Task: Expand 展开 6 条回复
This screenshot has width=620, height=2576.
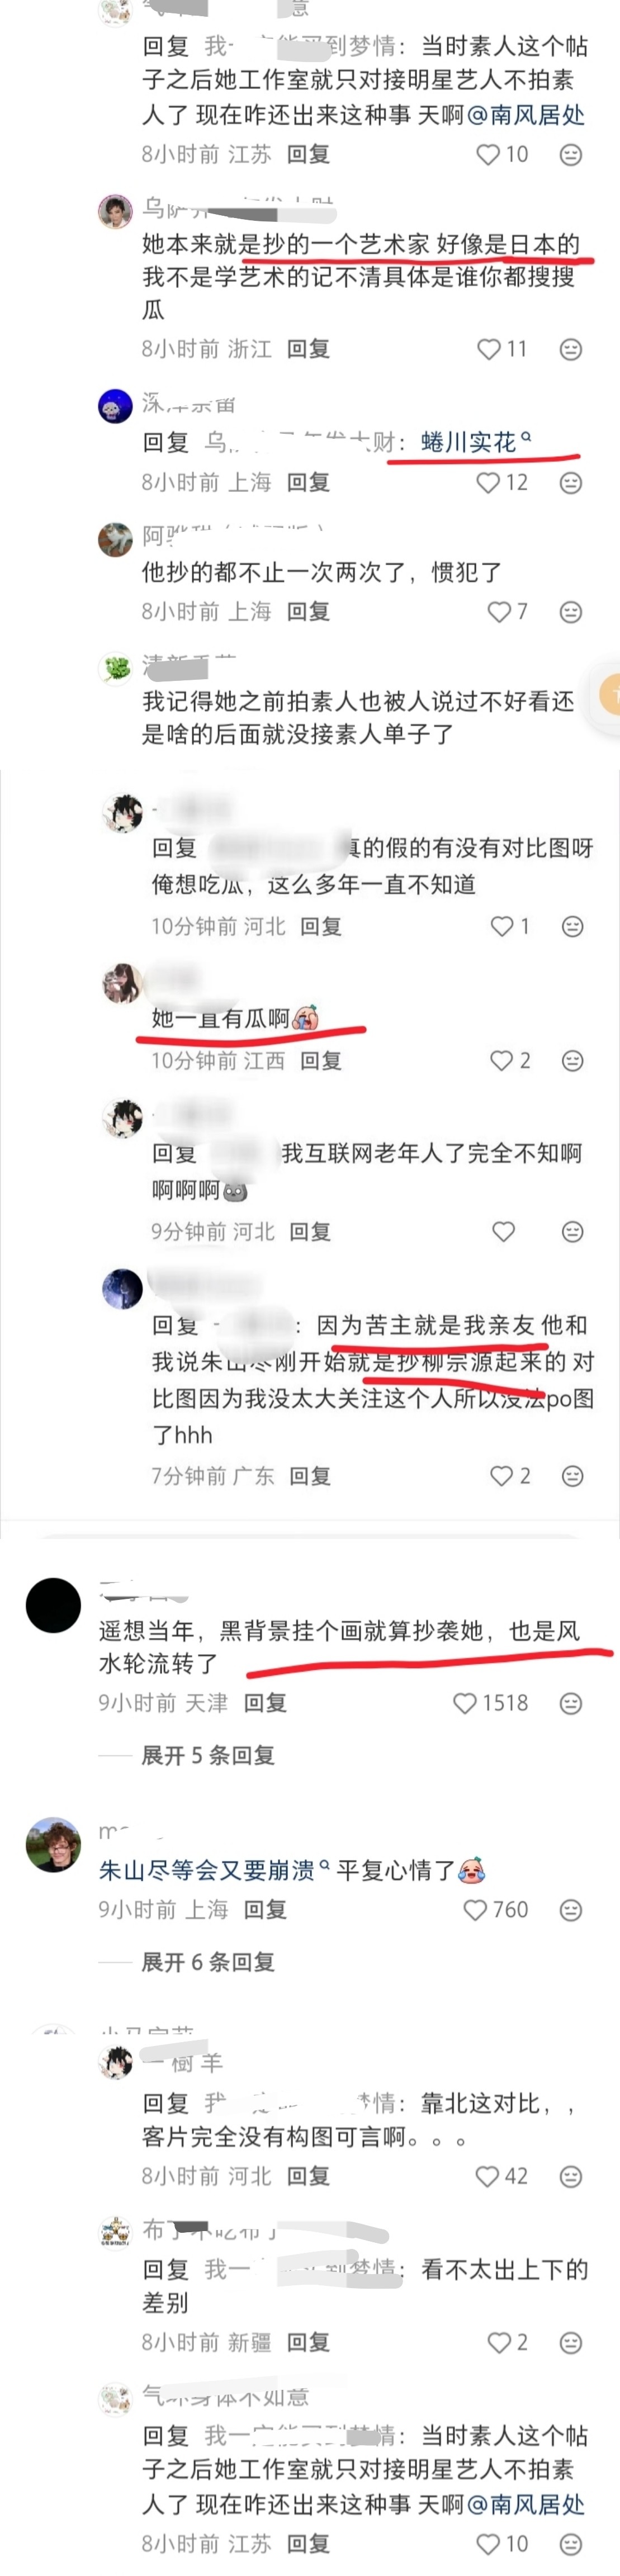Action: click(x=208, y=1961)
